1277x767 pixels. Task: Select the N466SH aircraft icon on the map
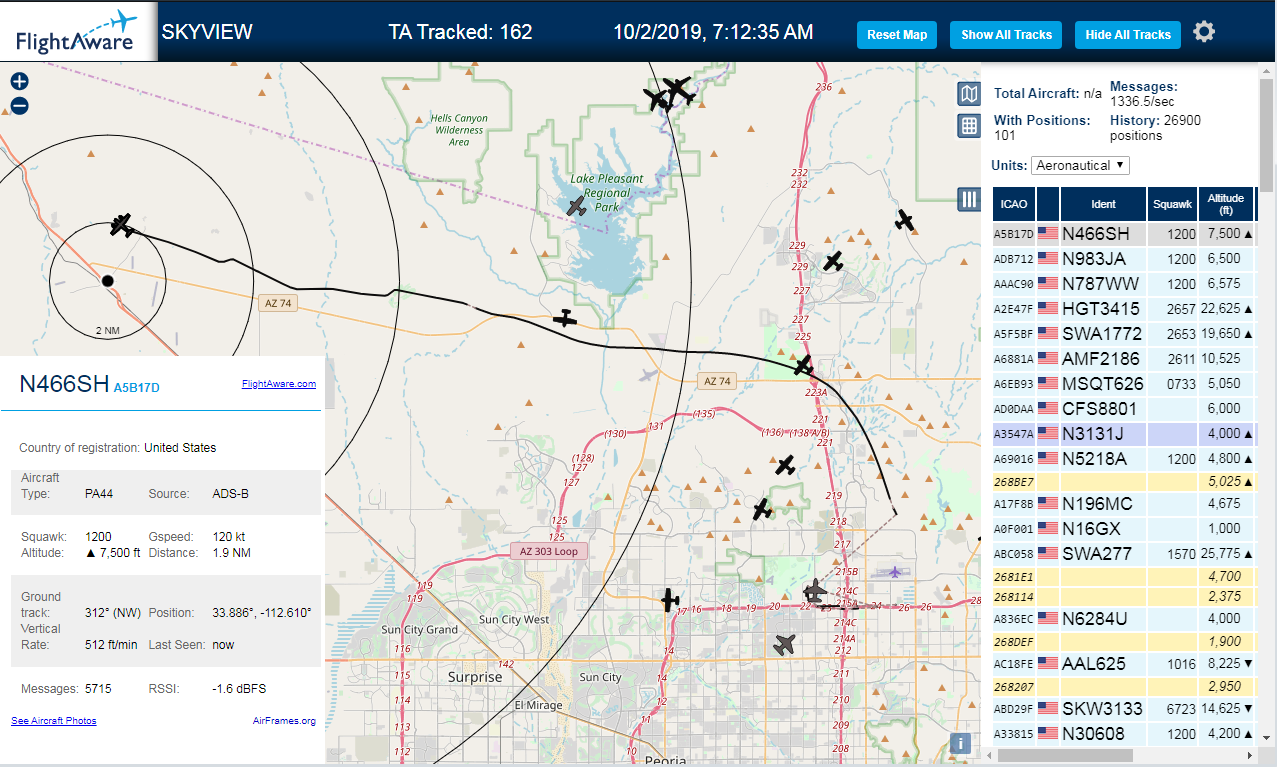[122, 225]
